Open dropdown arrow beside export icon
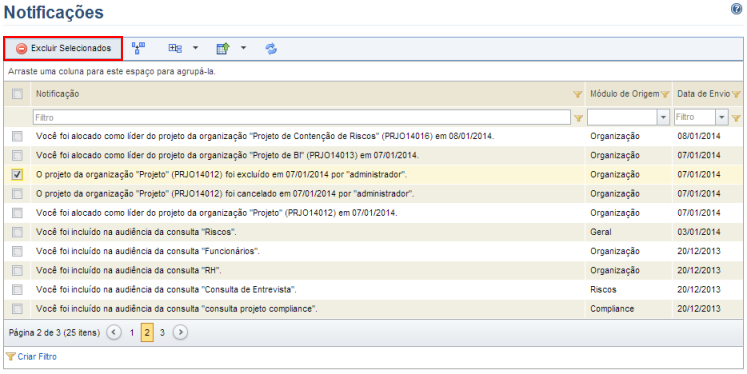The width and height of the screenshot is (747, 374). (x=243, y=48)
